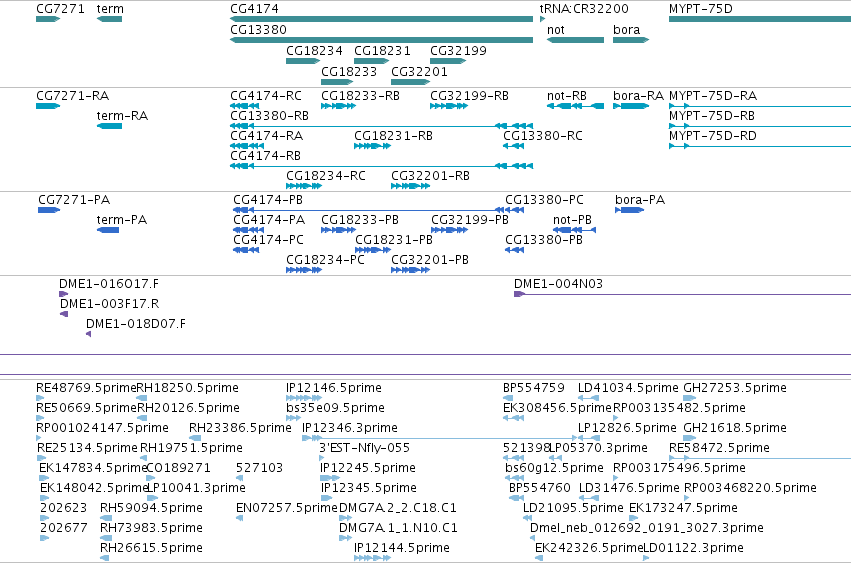Click the CG18233-RB transcript label

360,96
